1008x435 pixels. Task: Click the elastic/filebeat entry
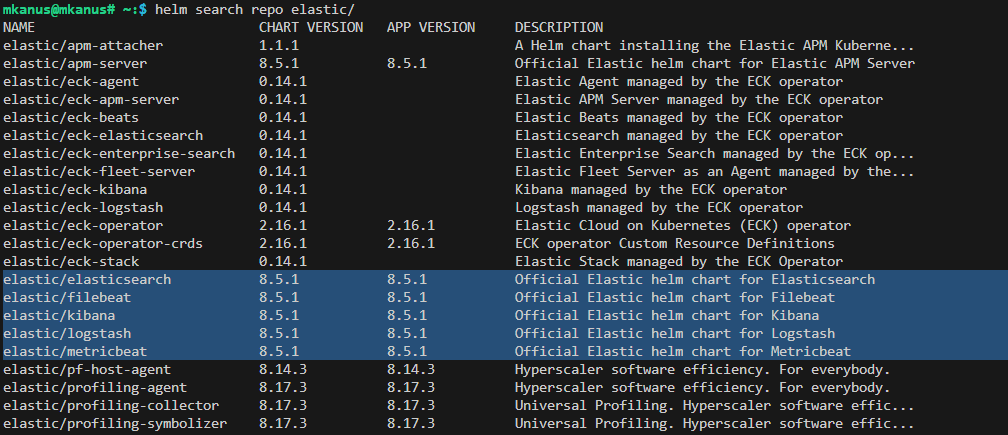(68, 297)
